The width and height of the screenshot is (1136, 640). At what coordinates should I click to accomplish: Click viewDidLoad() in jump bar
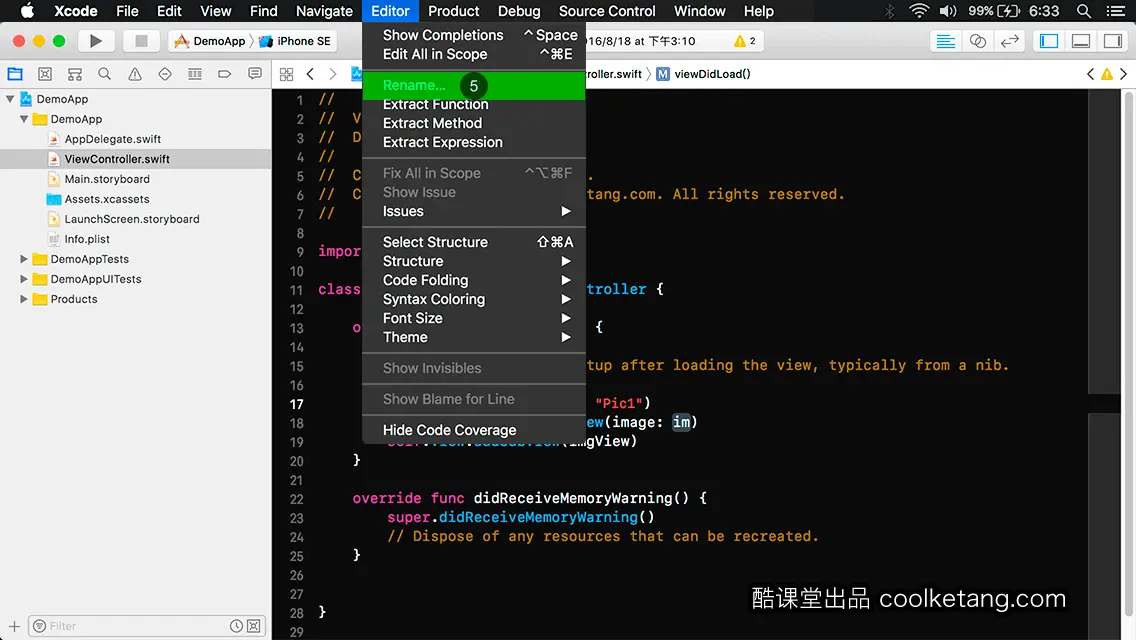click(703, 74)
